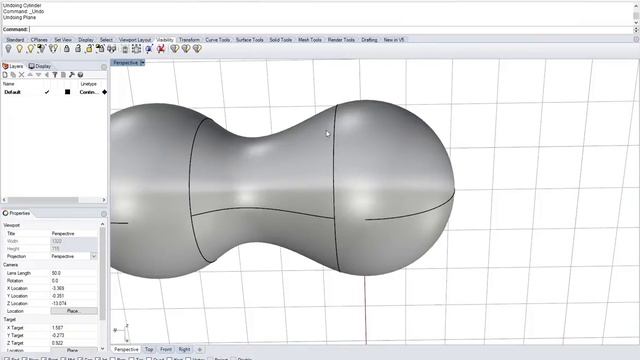Open the Properties panel gear options
Viewport: 640px width, 360px height.
click(104, 213)
